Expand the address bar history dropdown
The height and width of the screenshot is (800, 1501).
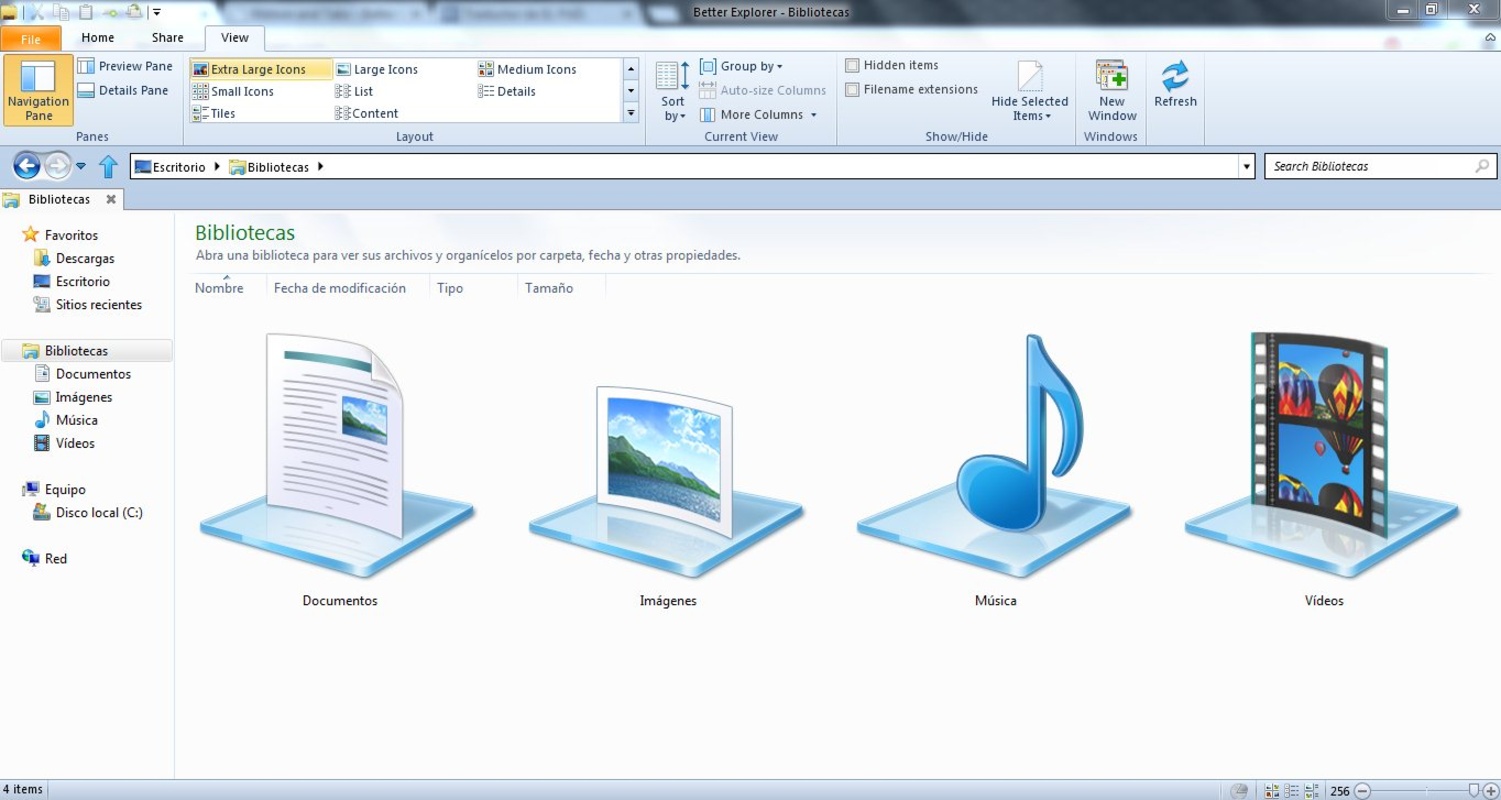[x=1246, y=167]
